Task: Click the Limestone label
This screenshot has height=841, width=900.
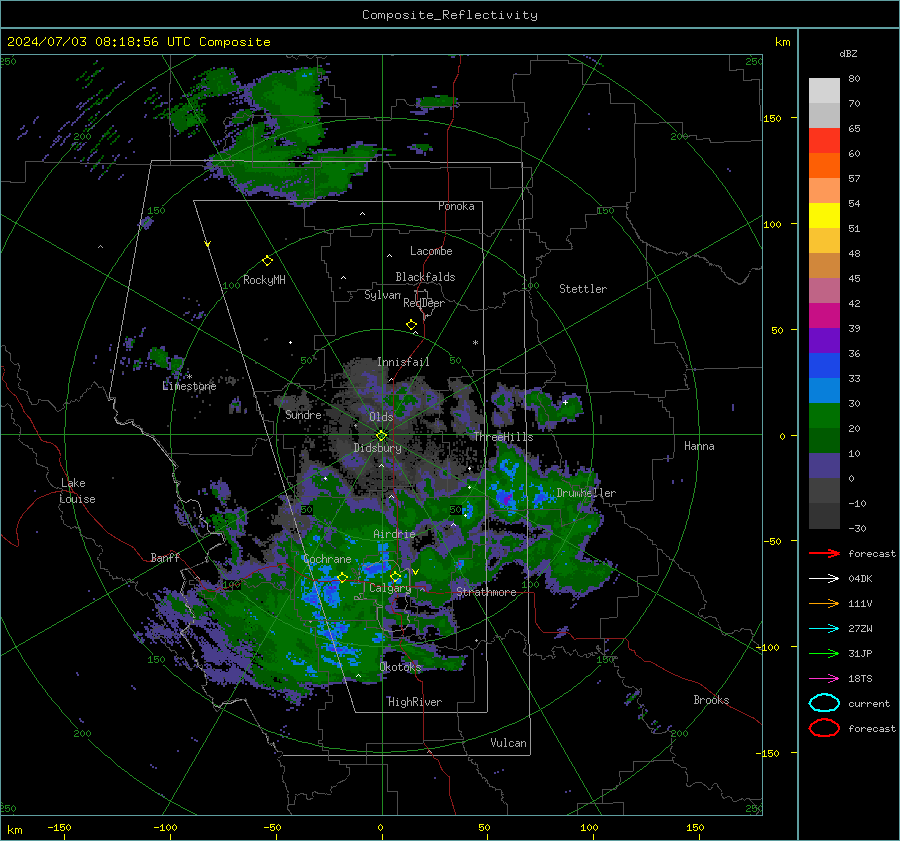Action: (x=189, y=386)
